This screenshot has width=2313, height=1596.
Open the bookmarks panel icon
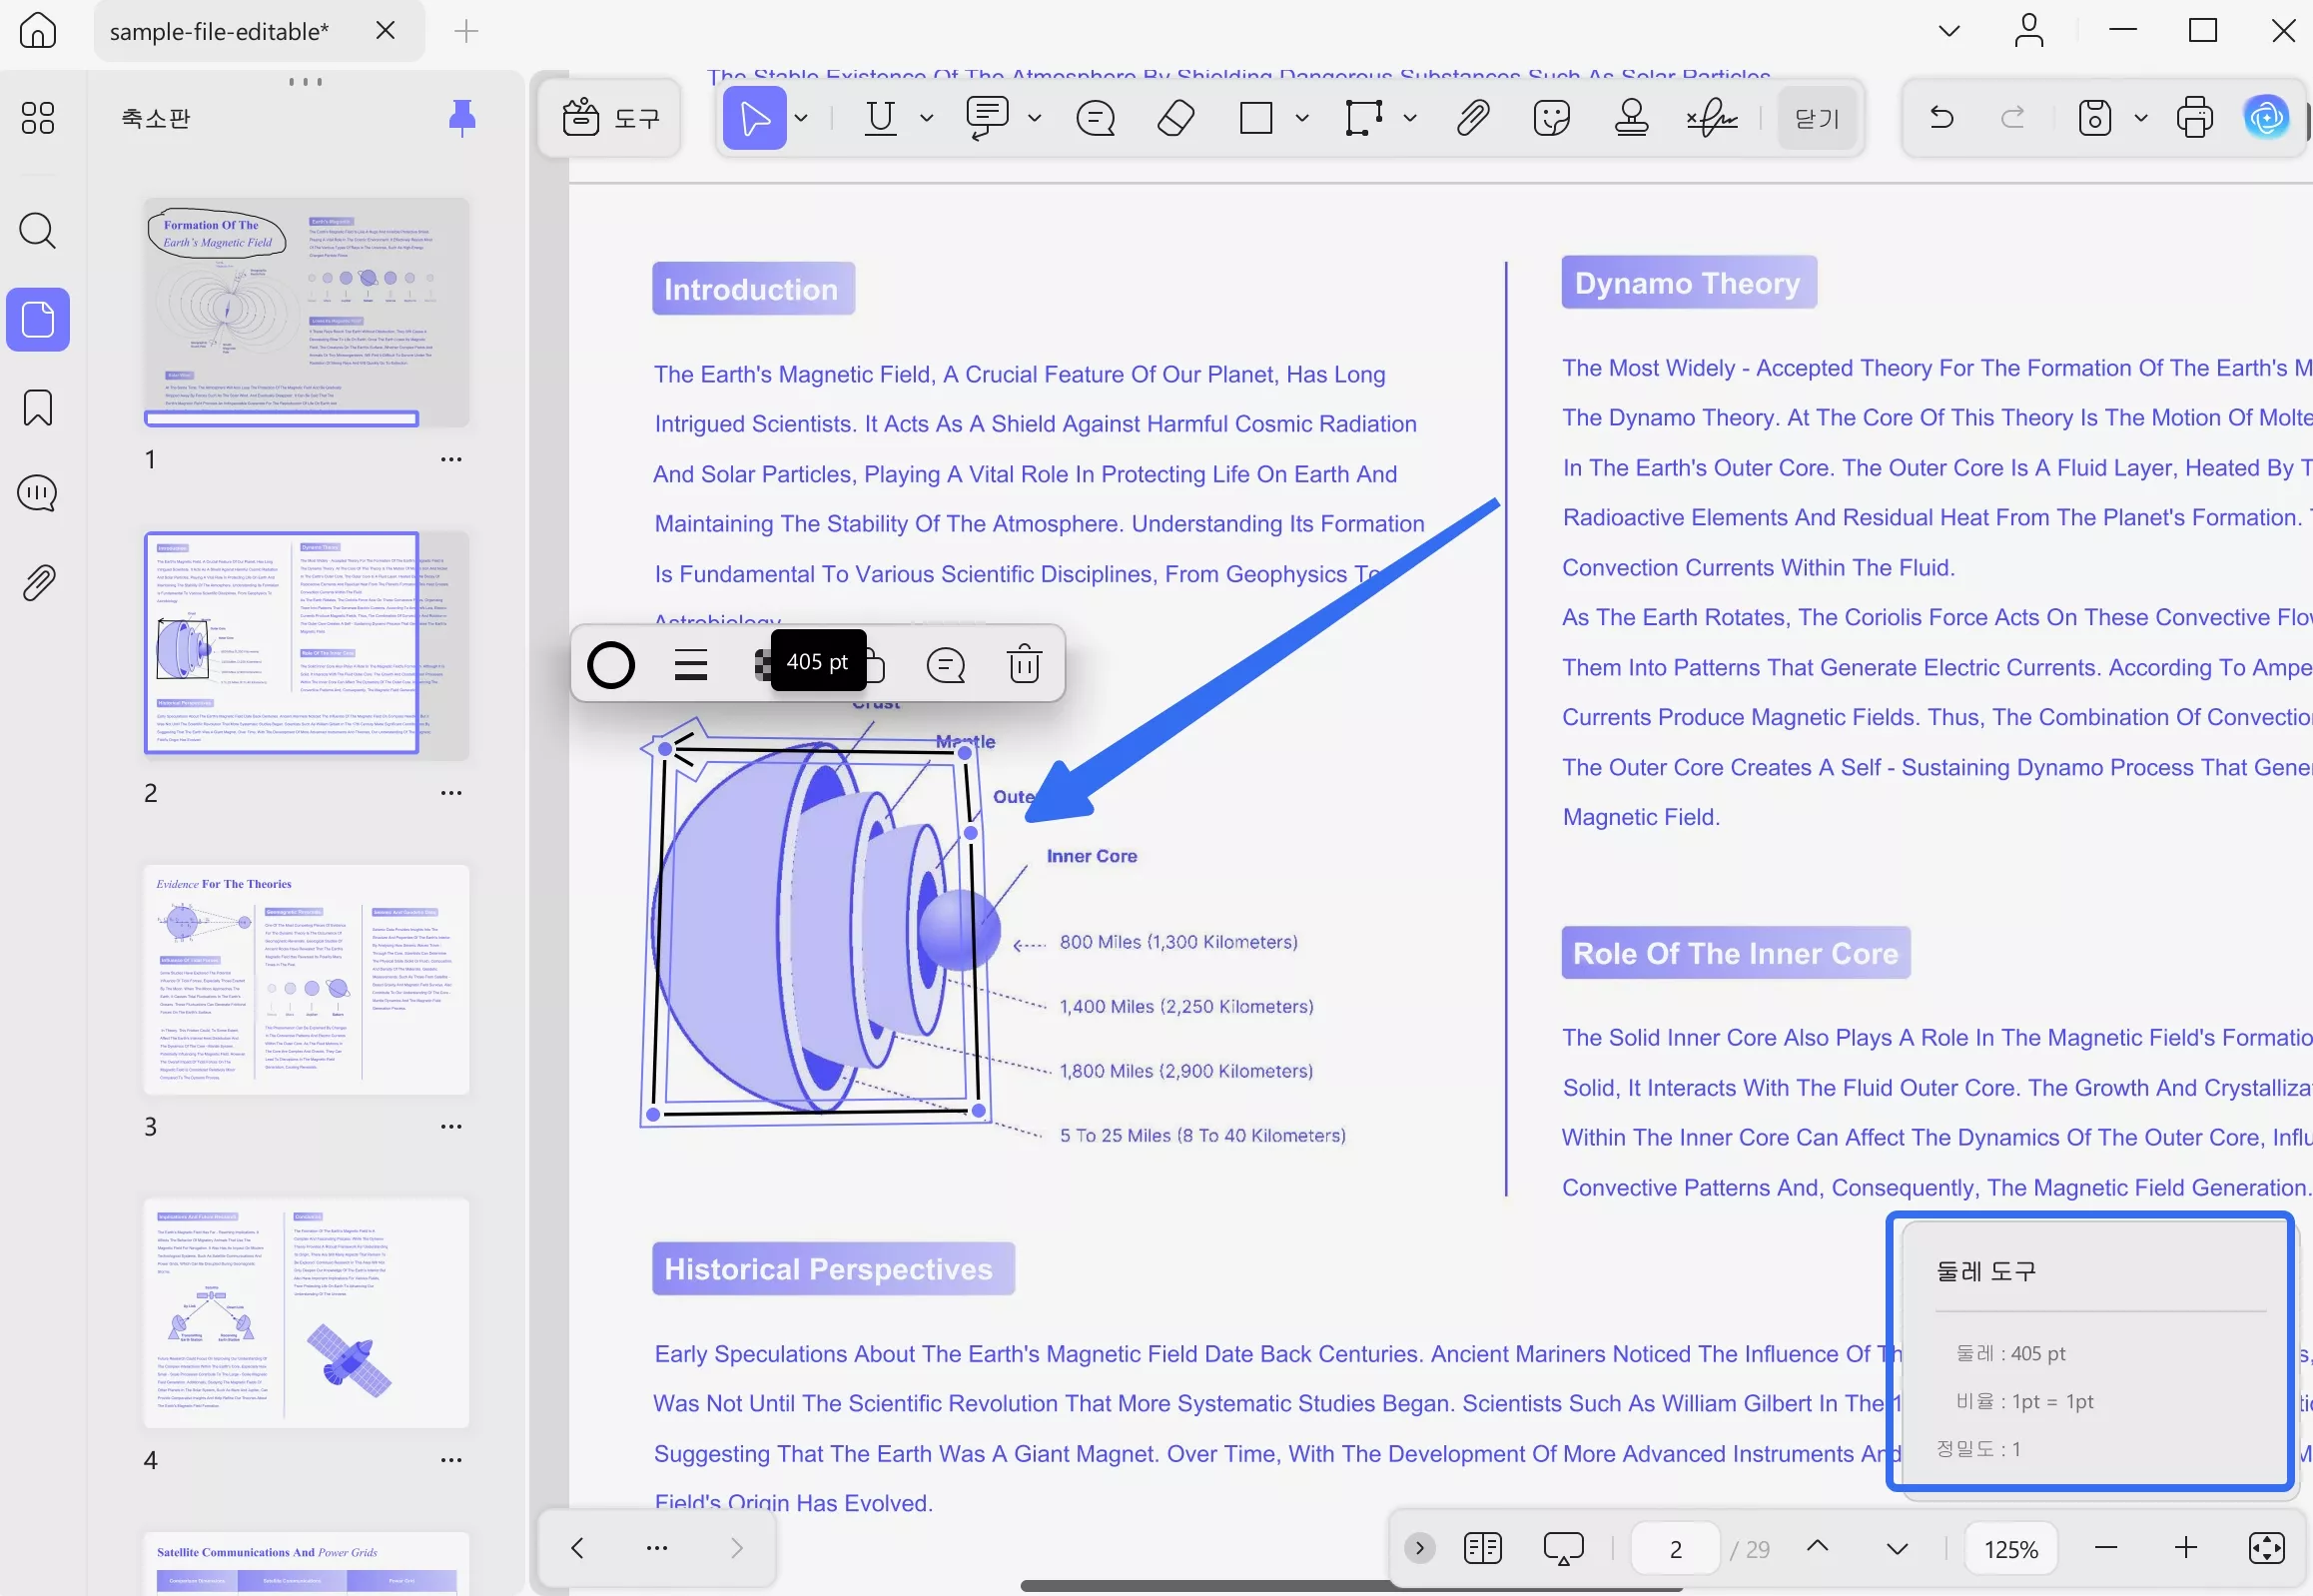click(x=38, y=407)
